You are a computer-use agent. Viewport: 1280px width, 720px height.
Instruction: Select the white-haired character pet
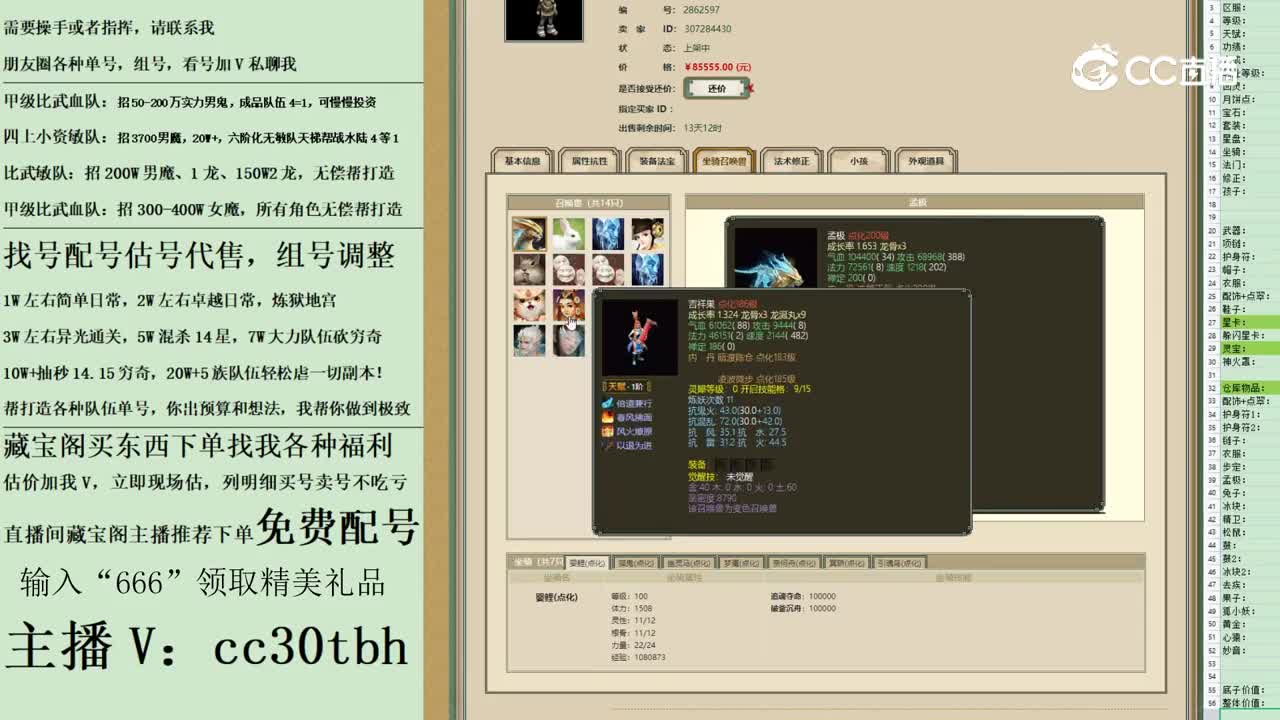pyautogui.click(x=529, y=340)
